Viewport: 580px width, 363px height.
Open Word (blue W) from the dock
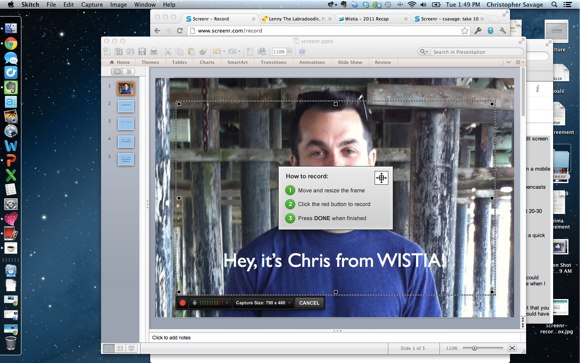tap(11, 146)
